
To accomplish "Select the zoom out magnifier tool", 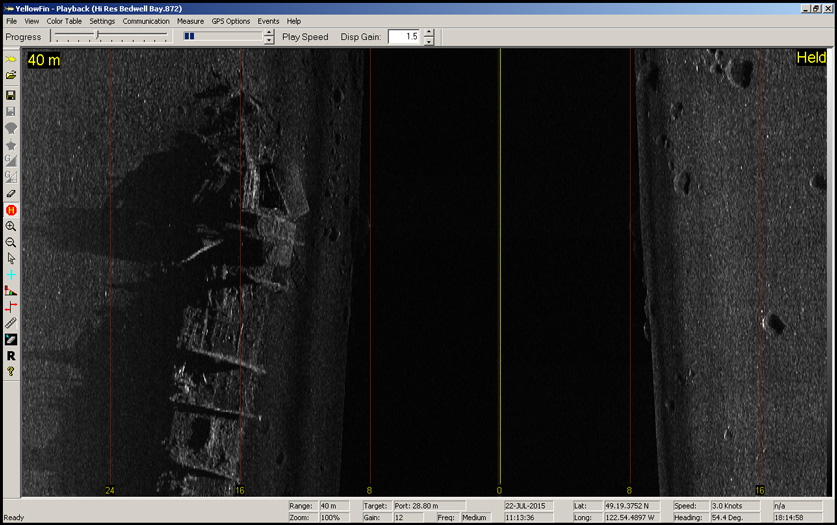I will 11,243.
